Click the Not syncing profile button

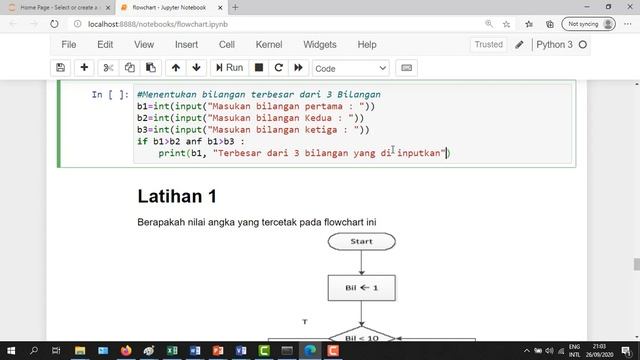tap(589, 24)
